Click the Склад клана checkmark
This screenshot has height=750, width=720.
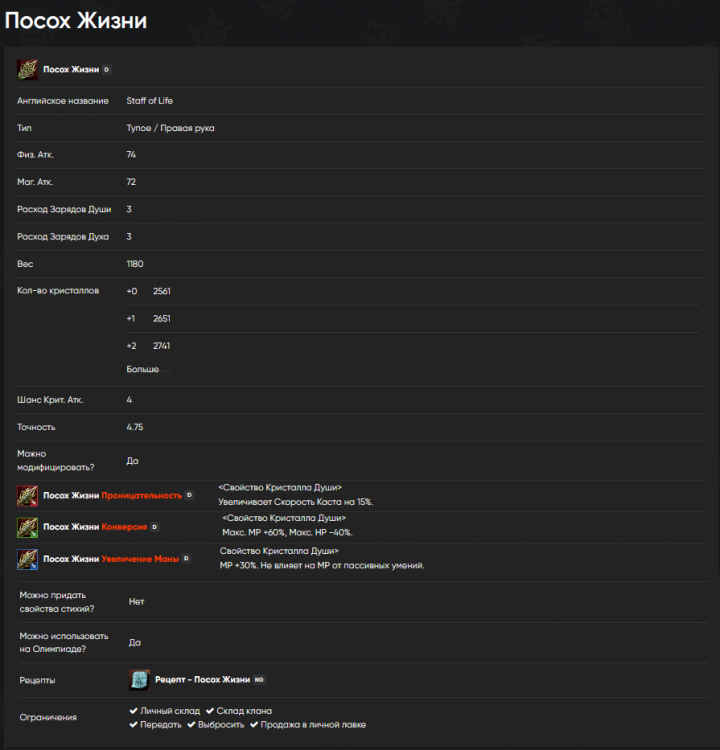(x=210, y=711)
